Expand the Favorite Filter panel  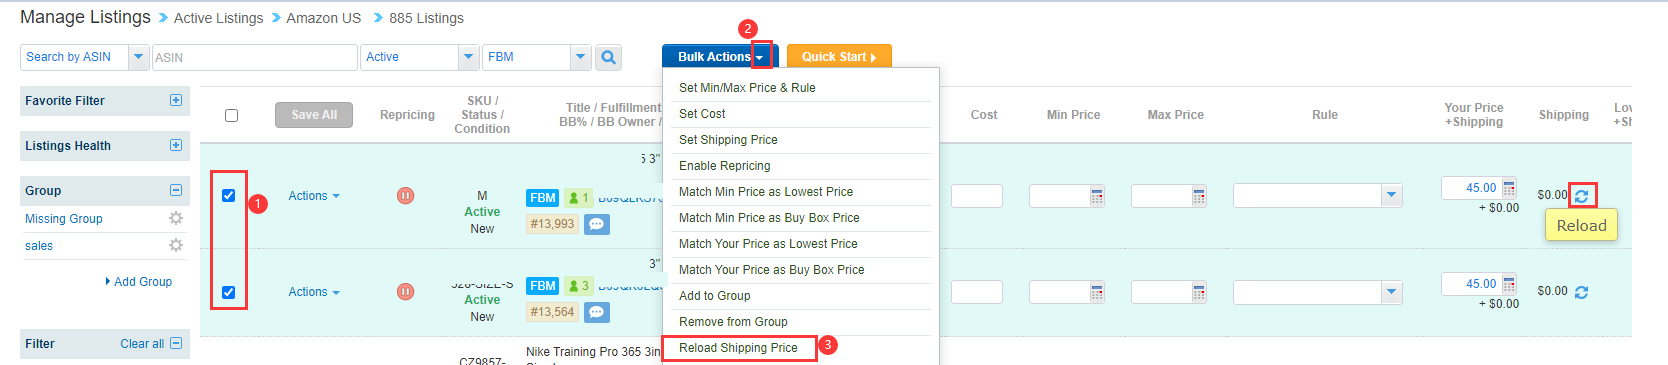(176, 100)
